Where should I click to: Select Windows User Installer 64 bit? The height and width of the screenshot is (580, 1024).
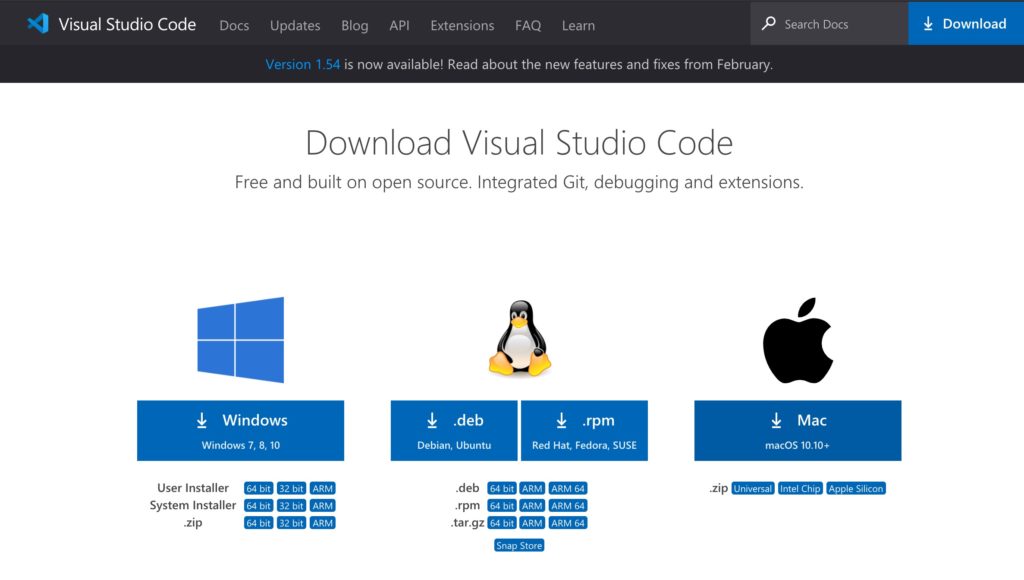258,489
